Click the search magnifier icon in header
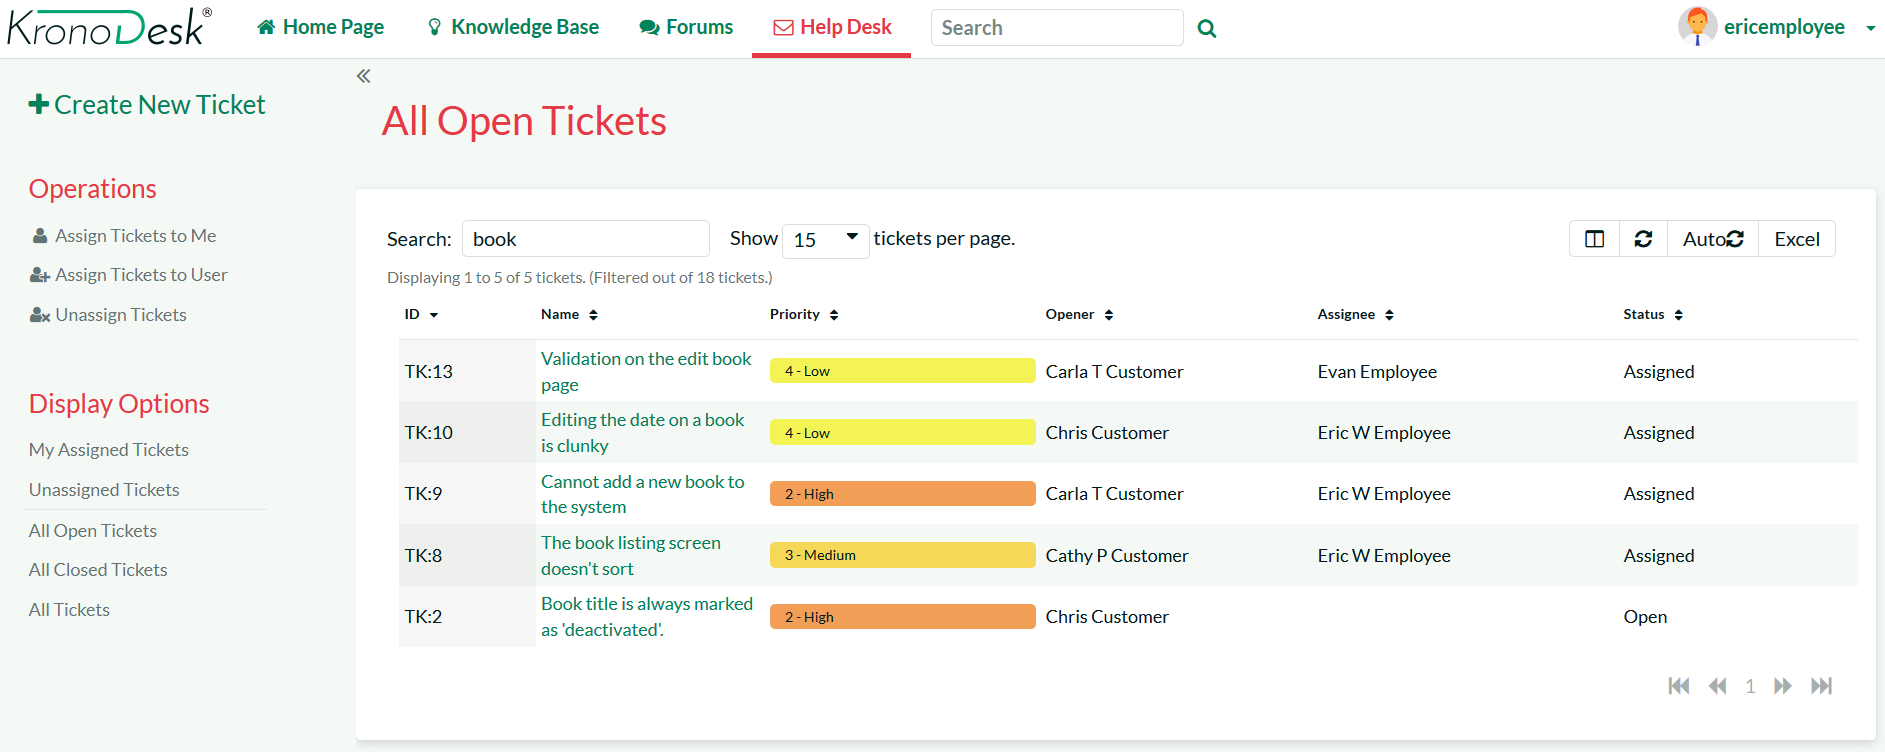 (1207, 29)
